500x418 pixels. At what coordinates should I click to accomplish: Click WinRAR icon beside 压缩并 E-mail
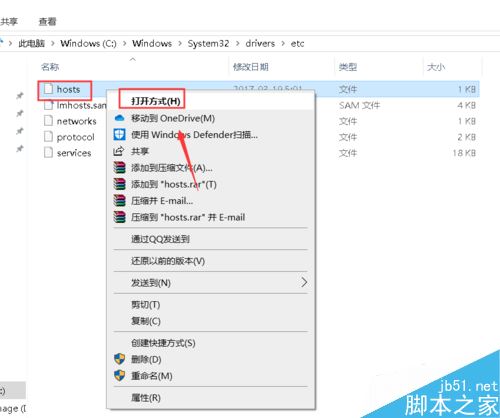click(x=119, y=200)
